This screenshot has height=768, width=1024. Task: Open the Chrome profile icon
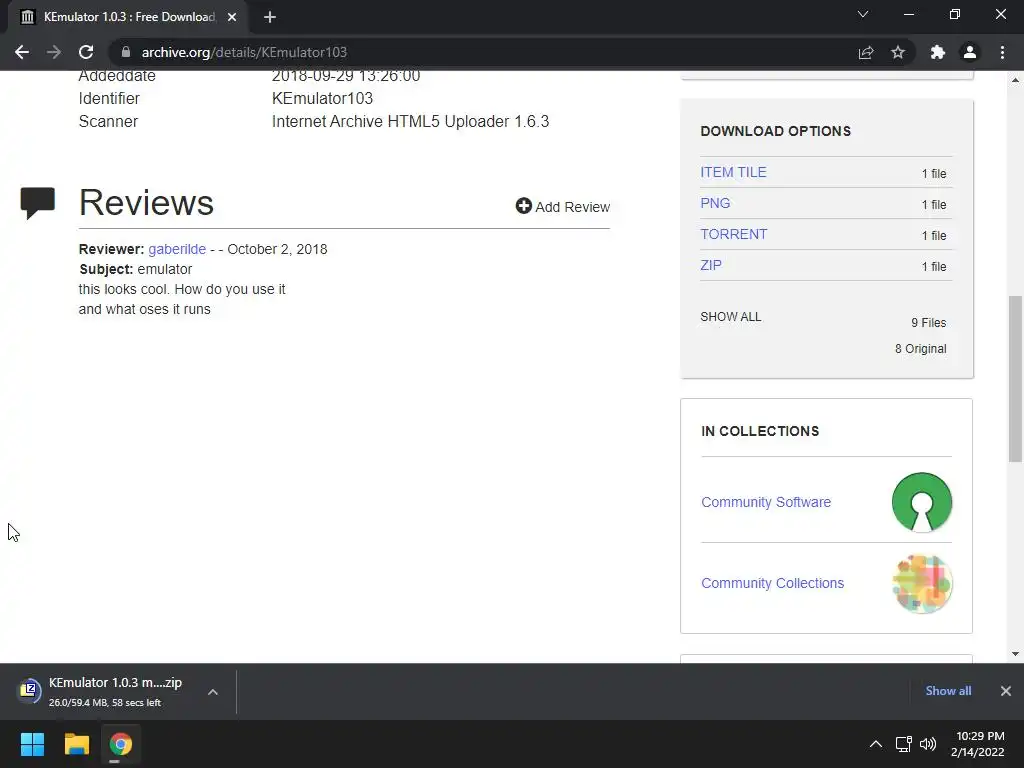970,52
